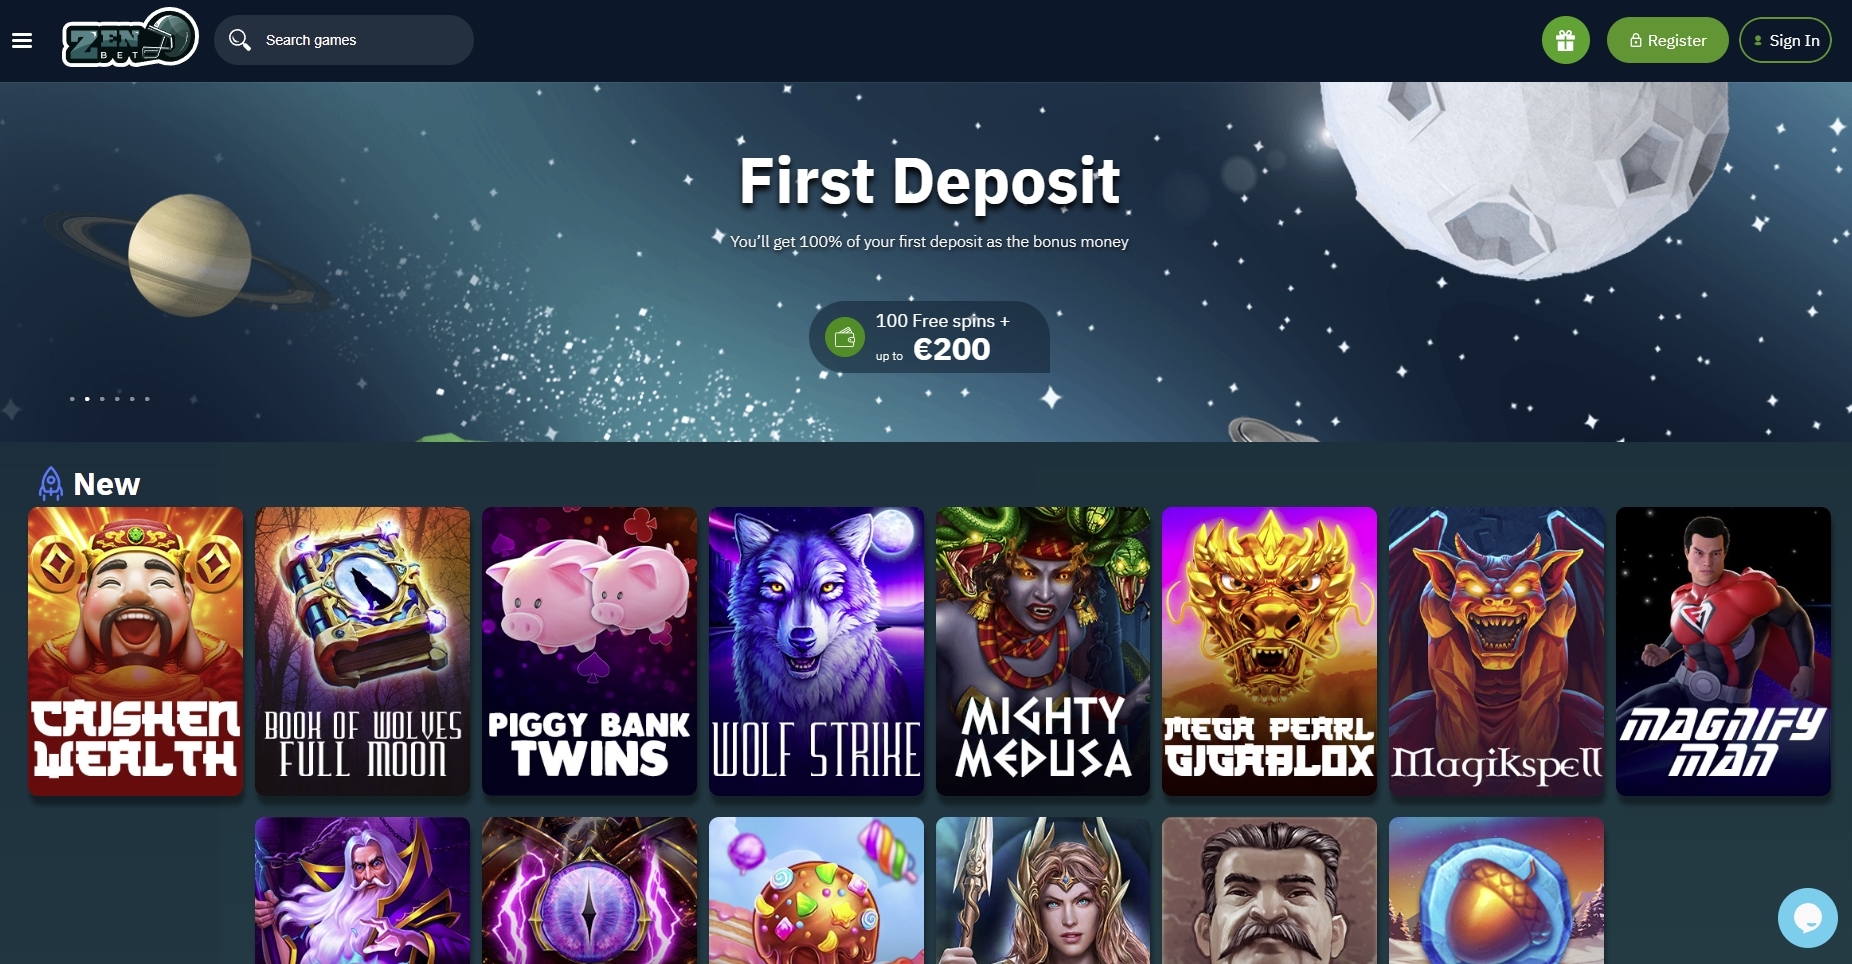
Task: Click the rocket icon beside New
Action: (x=50, y=484)
